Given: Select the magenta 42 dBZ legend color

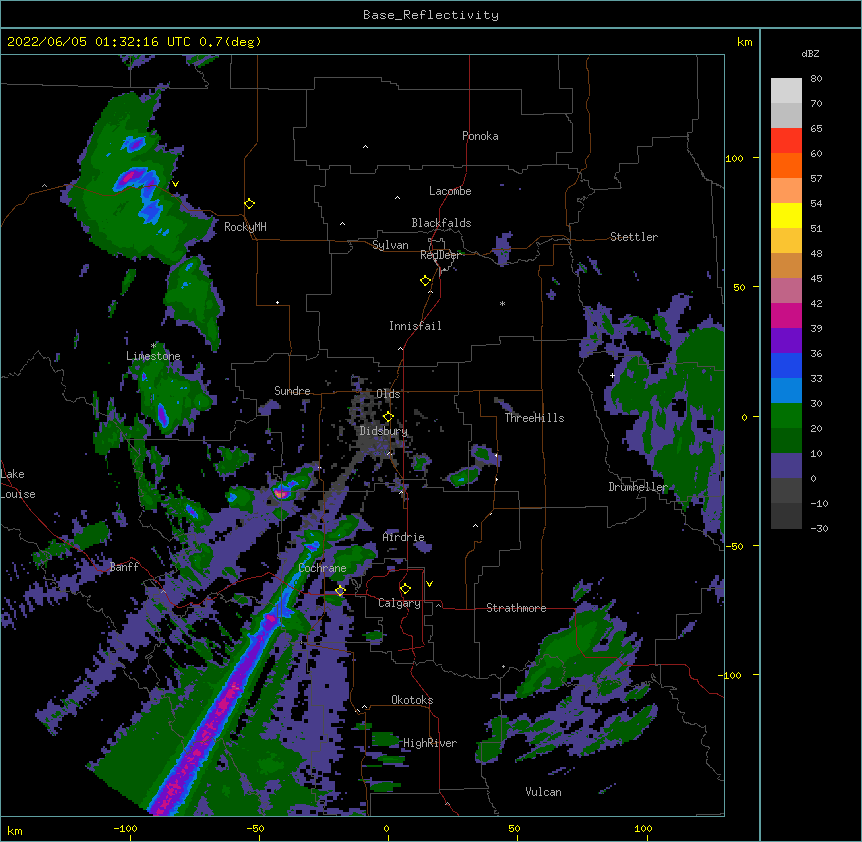Looking at the screenshot, I should (786, 315).
